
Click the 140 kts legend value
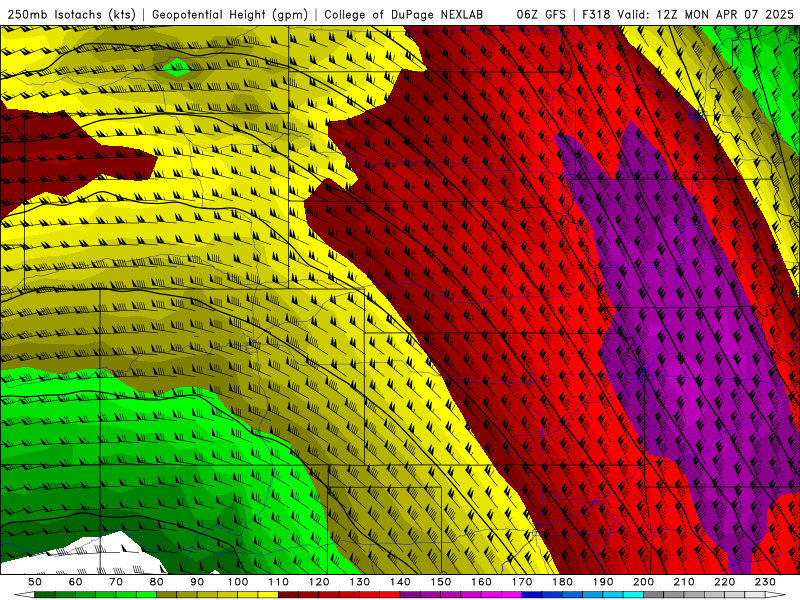coord(400,582)
